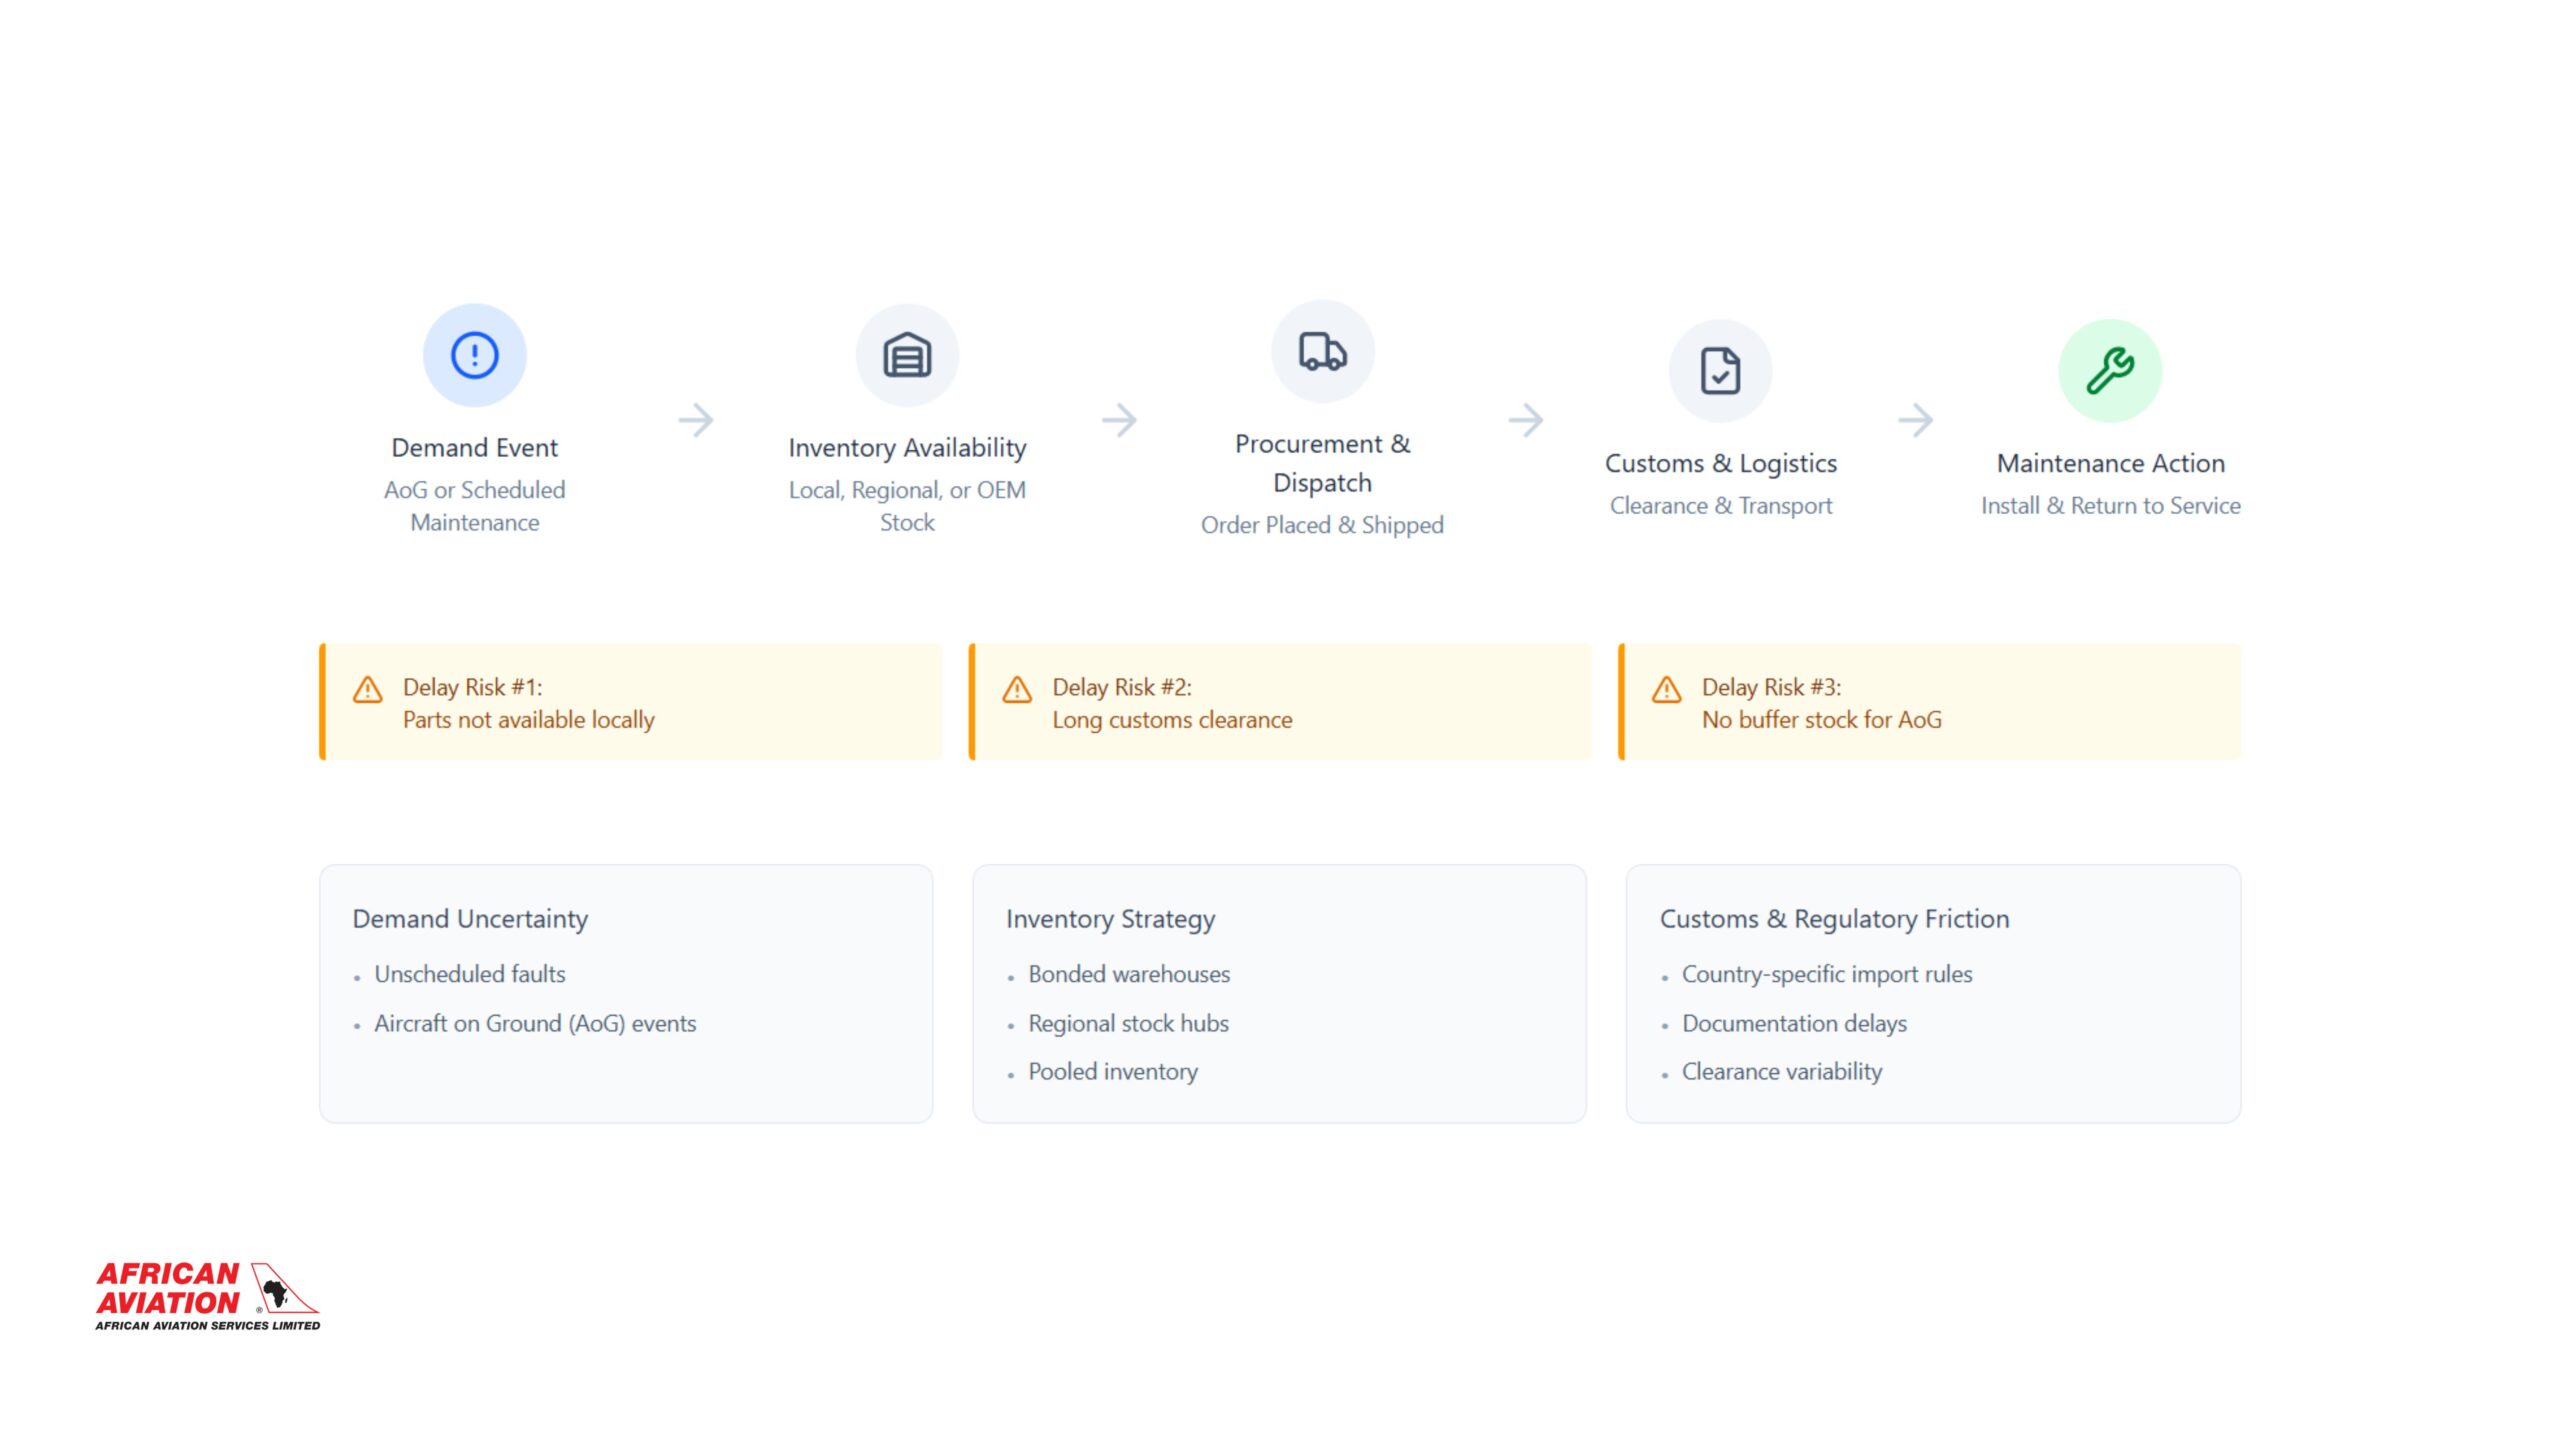Select the Demand Uncertainty card heading
Viewport: 2560px width, 1440px height.
coord(470,919)
